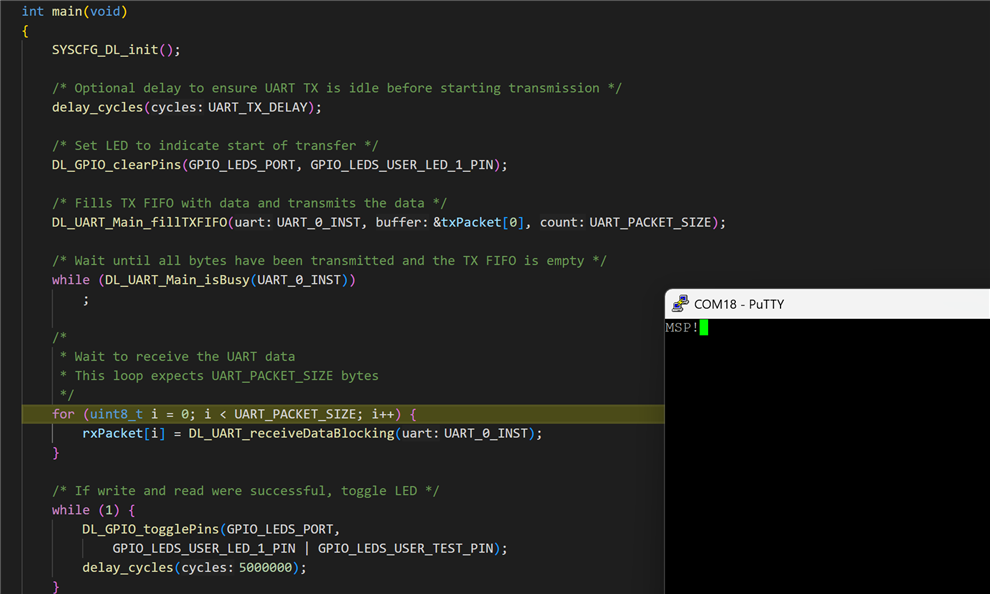Click the COM18 - PuTTY window title
This screenshot has width=990, height=594.
(739, 304)
